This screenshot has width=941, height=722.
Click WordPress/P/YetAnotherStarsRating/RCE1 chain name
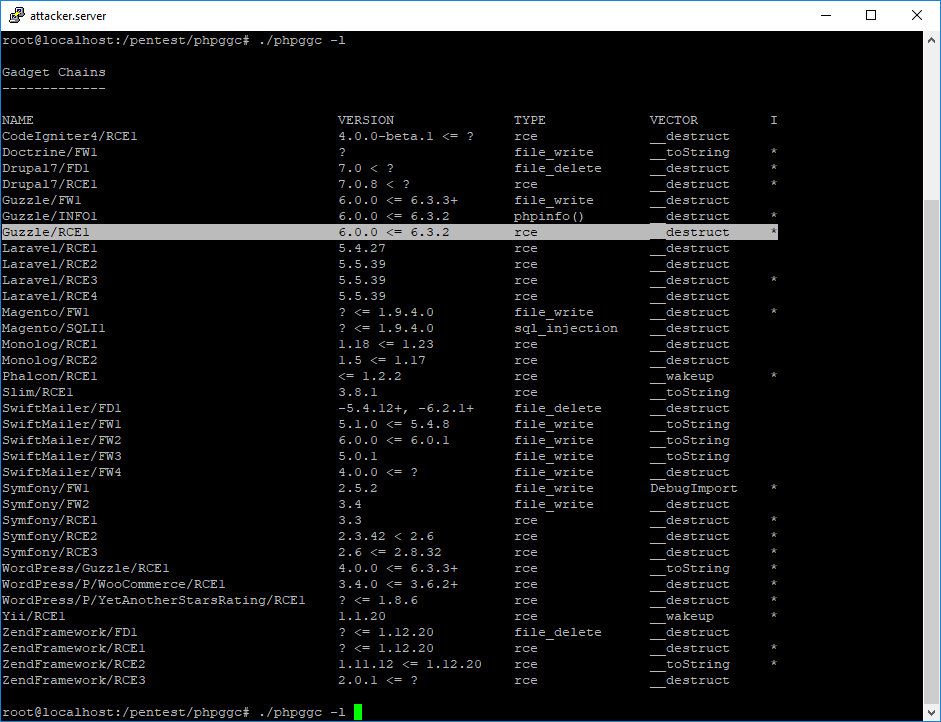pos(154,600)
